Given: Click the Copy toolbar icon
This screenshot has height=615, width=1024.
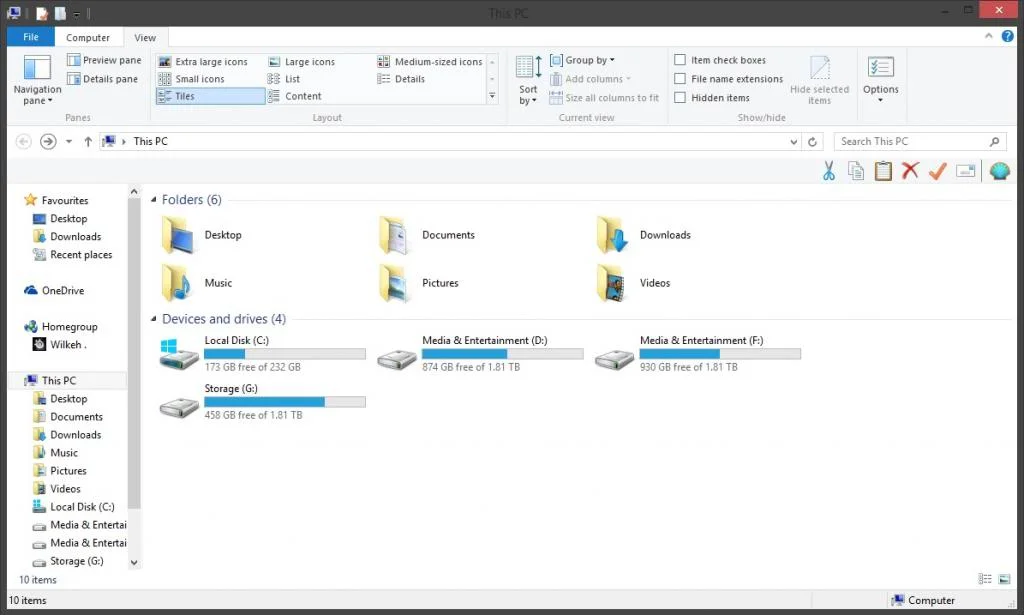Looking at the screenshot, I should point(856,171).
